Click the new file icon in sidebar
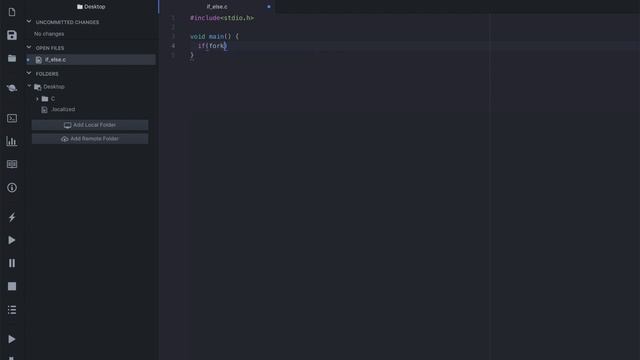 pyautogui.click(x=12, y=12)
